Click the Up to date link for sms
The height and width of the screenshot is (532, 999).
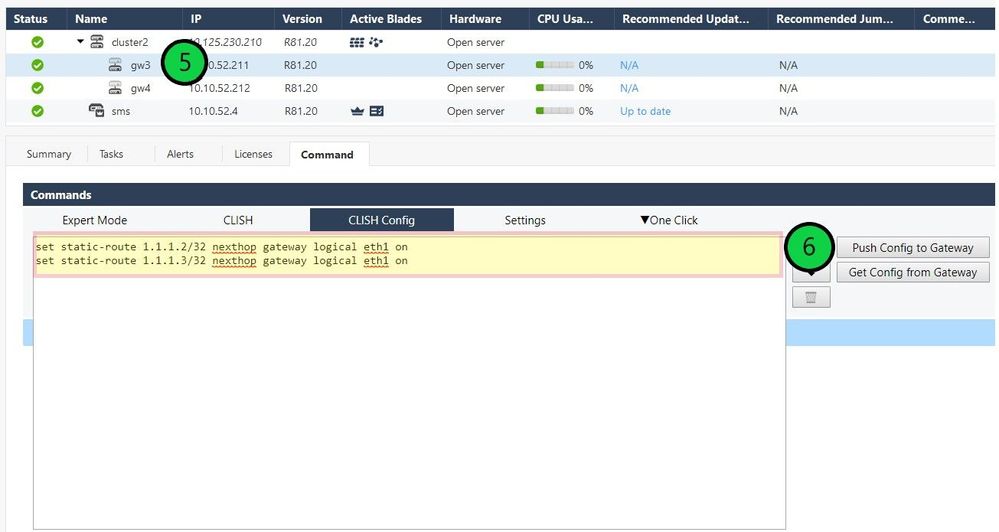pyautogui.click(x=645, y=111)
